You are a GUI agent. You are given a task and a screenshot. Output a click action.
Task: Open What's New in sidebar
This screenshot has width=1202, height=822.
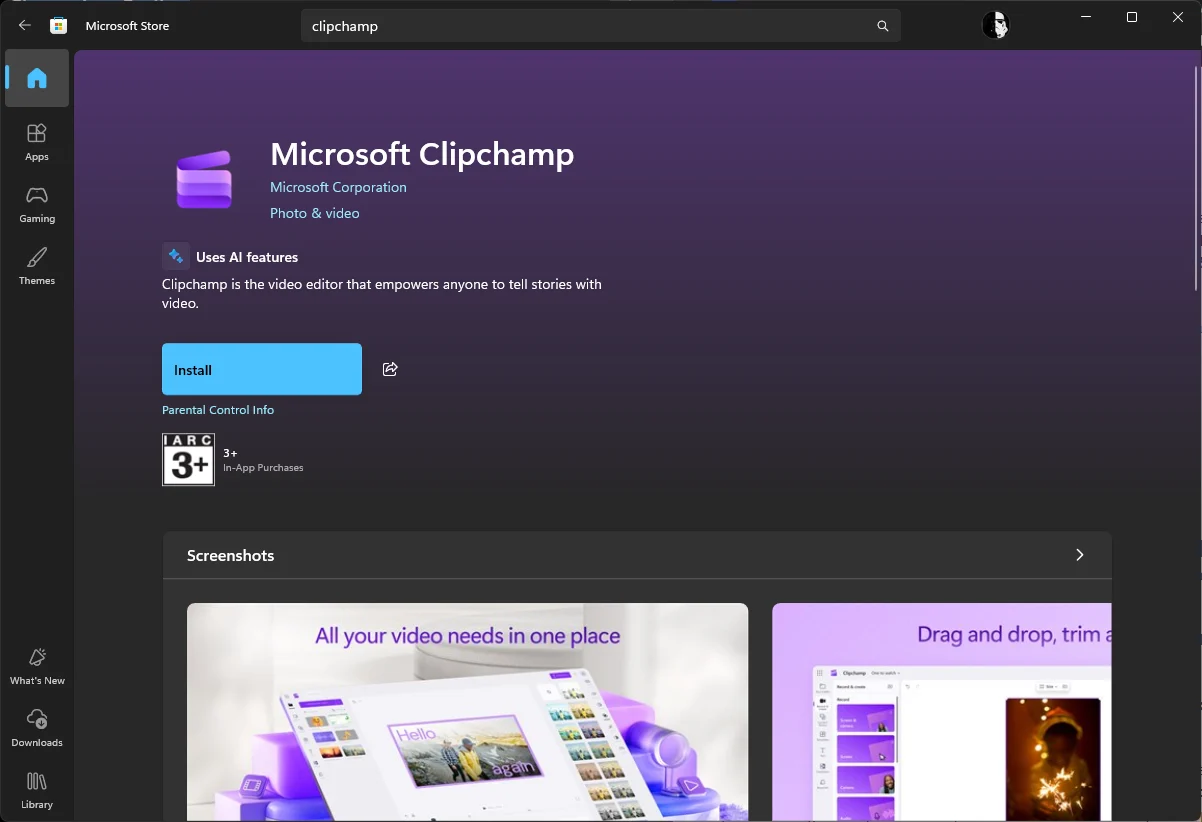pyautogui.click(x=37, y=666)
